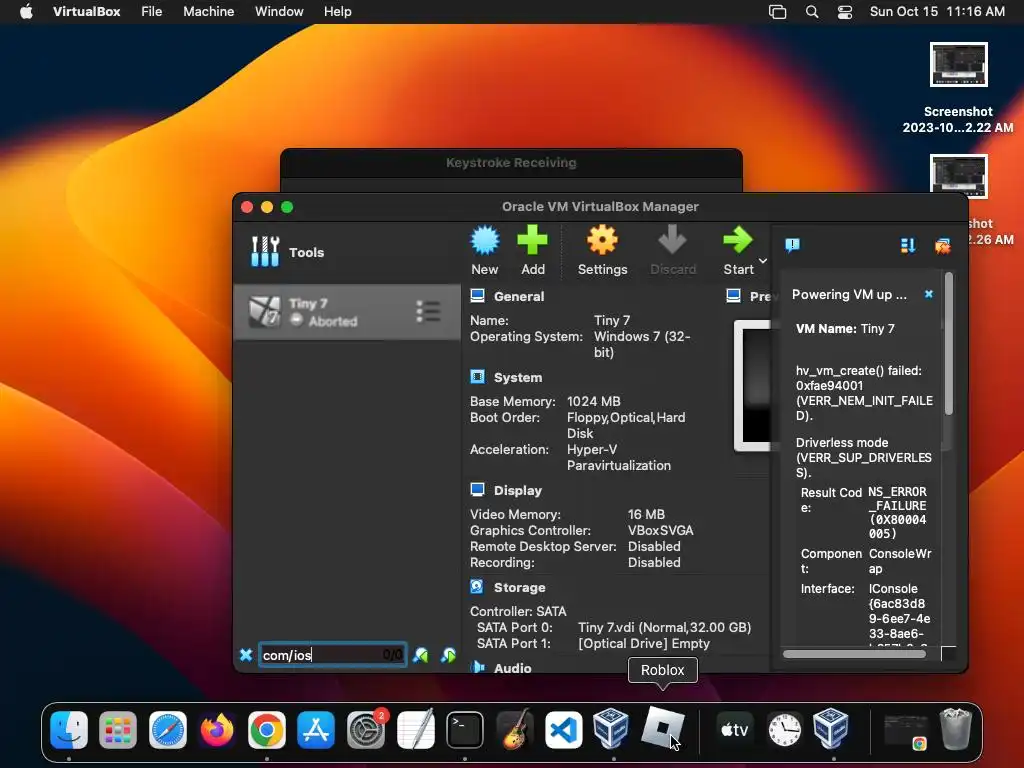Dismiss the Powering VM up notification
1024x768 pixels.
pos(929,295)
